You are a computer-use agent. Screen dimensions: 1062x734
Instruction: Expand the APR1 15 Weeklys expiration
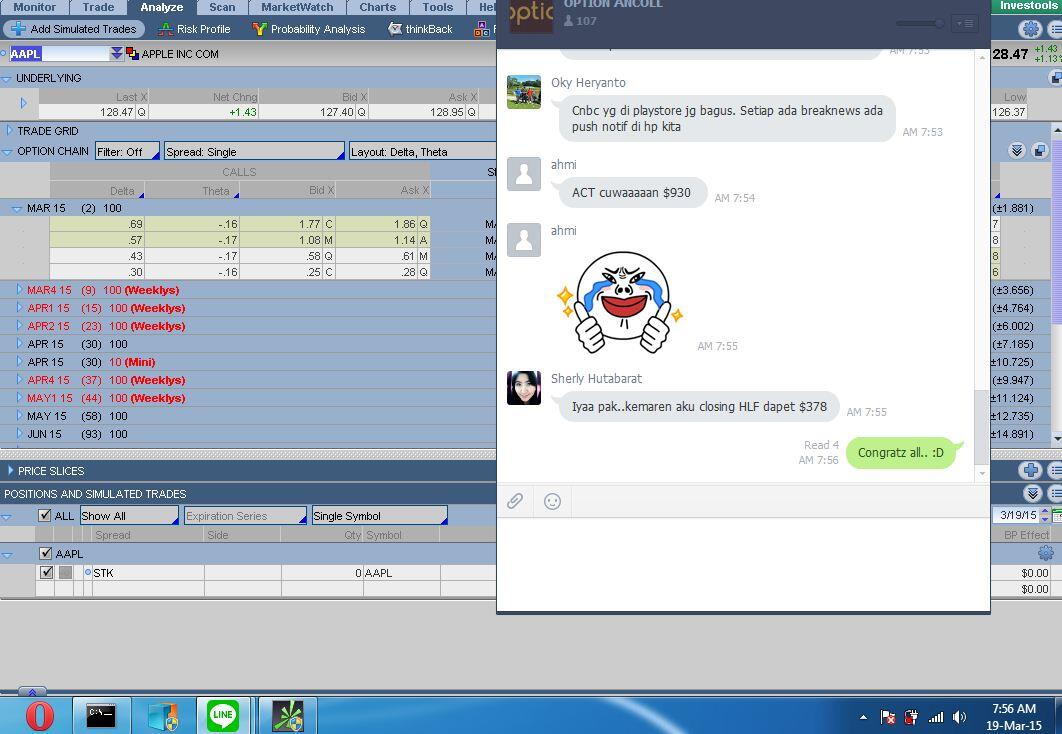pyautogui.click(x=20, y=307)
